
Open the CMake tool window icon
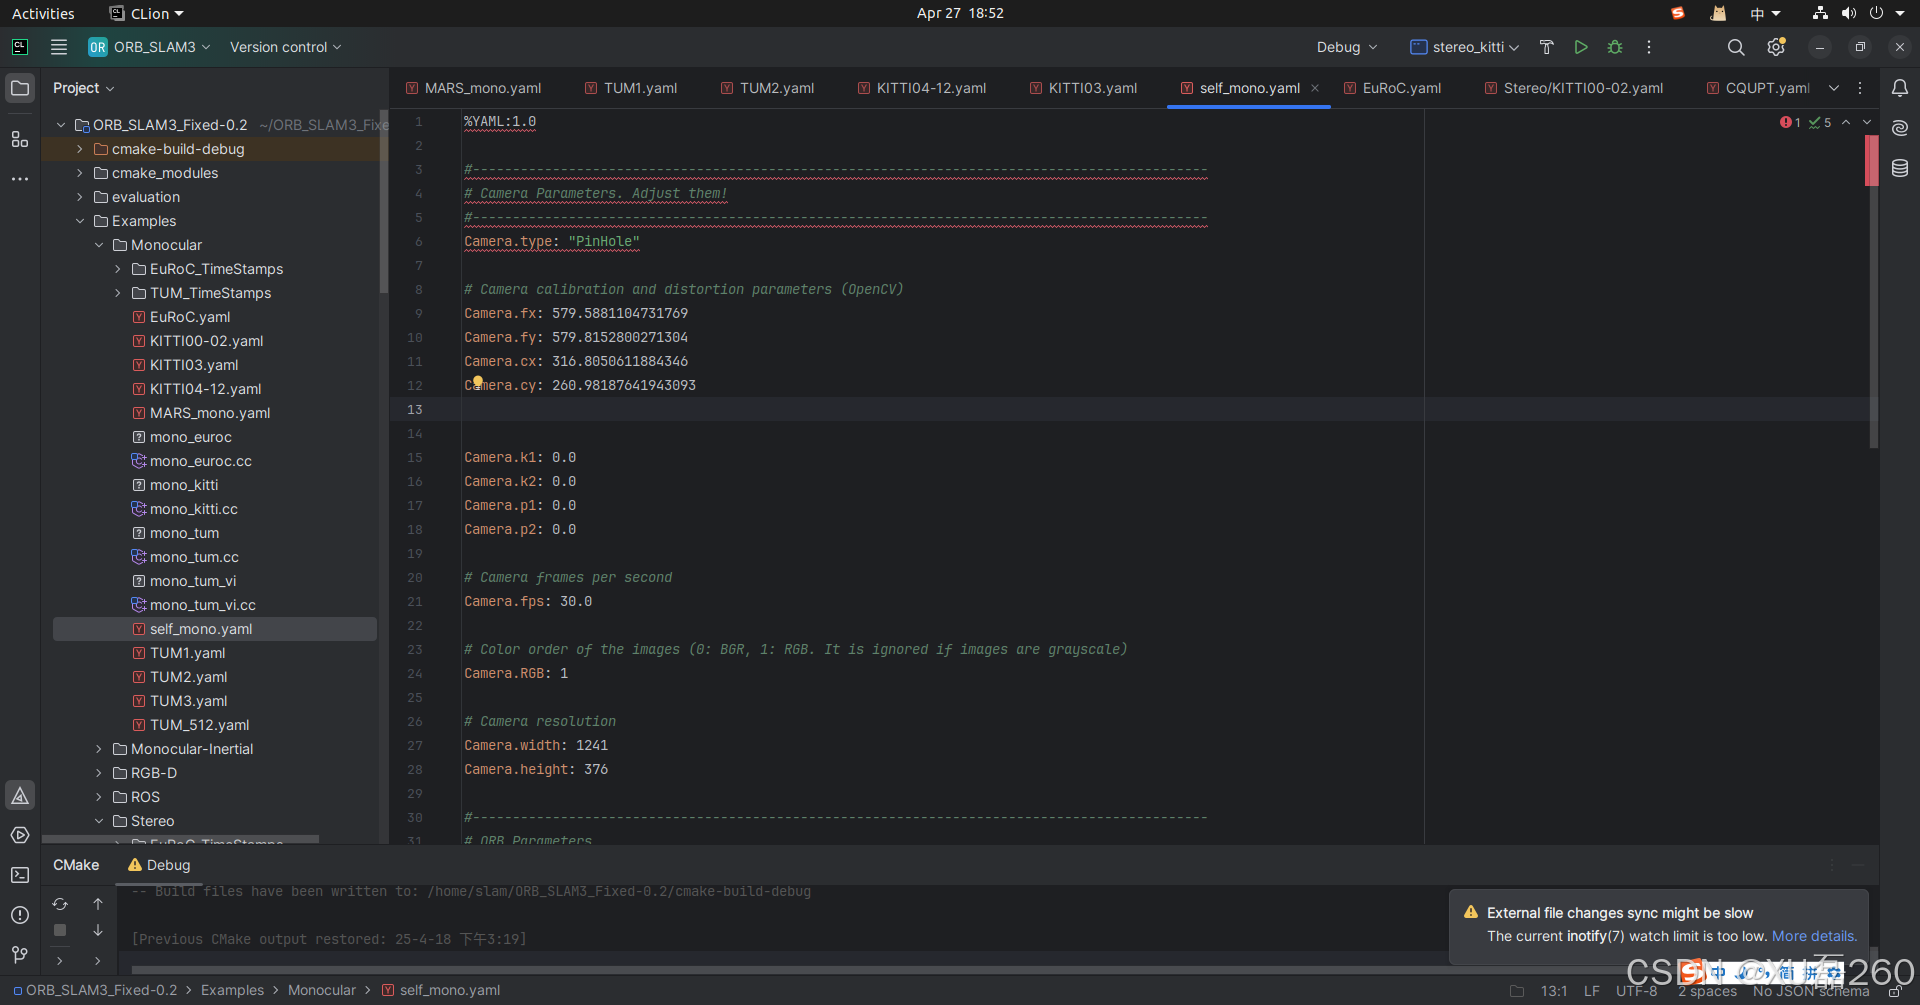coord(20,795)
